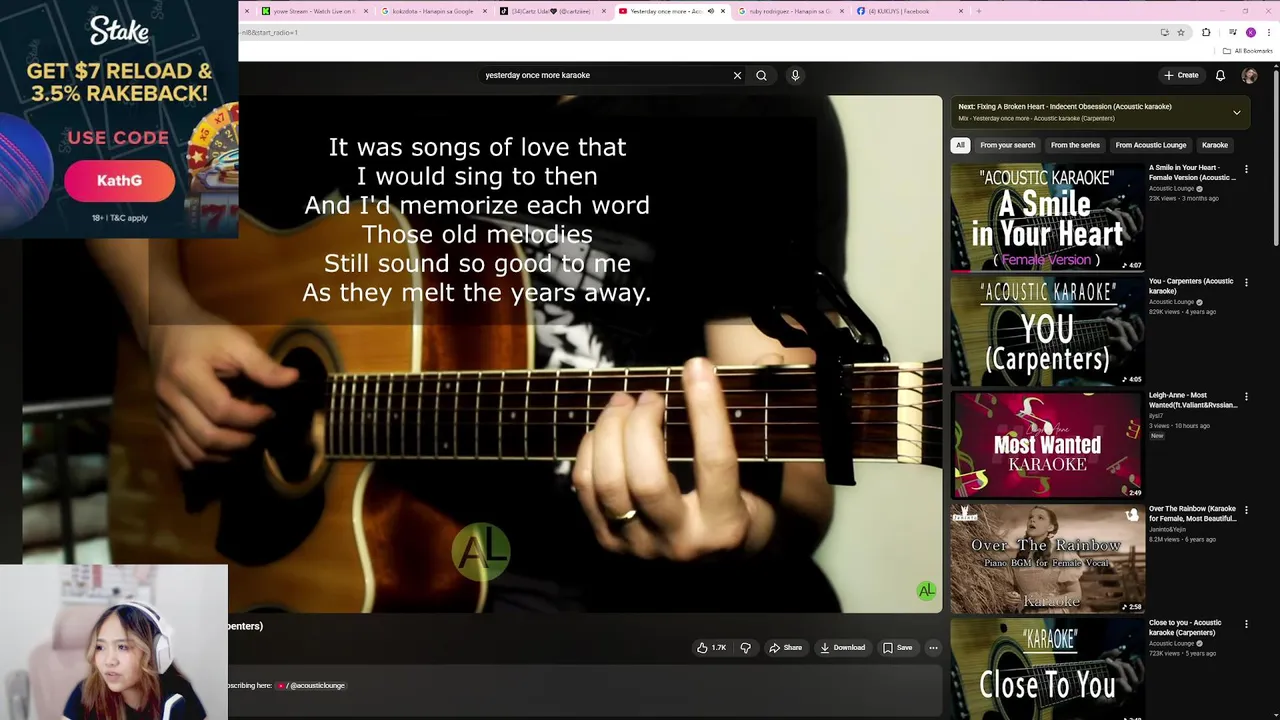Select the From the series chip
The width and height of the screenshot is (1280, 720).
coord(1075,145)
